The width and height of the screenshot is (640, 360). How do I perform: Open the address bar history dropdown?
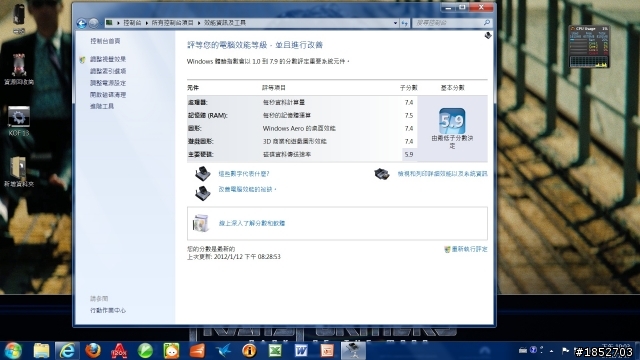coord(395,23)
